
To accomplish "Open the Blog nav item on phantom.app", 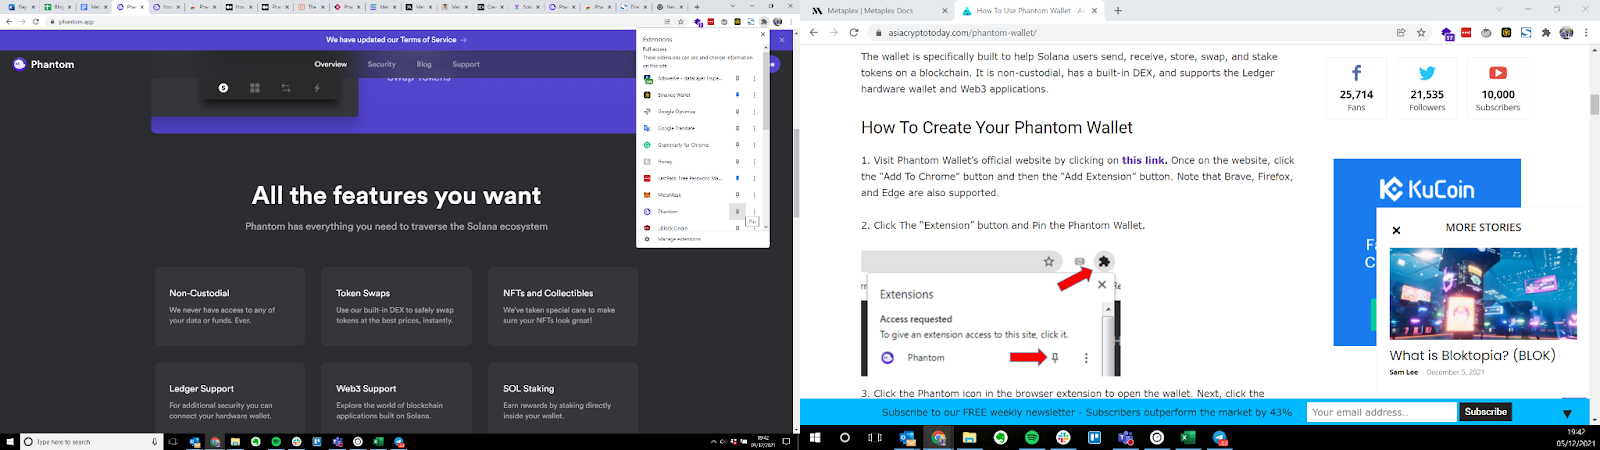I will tap(424, 64).
